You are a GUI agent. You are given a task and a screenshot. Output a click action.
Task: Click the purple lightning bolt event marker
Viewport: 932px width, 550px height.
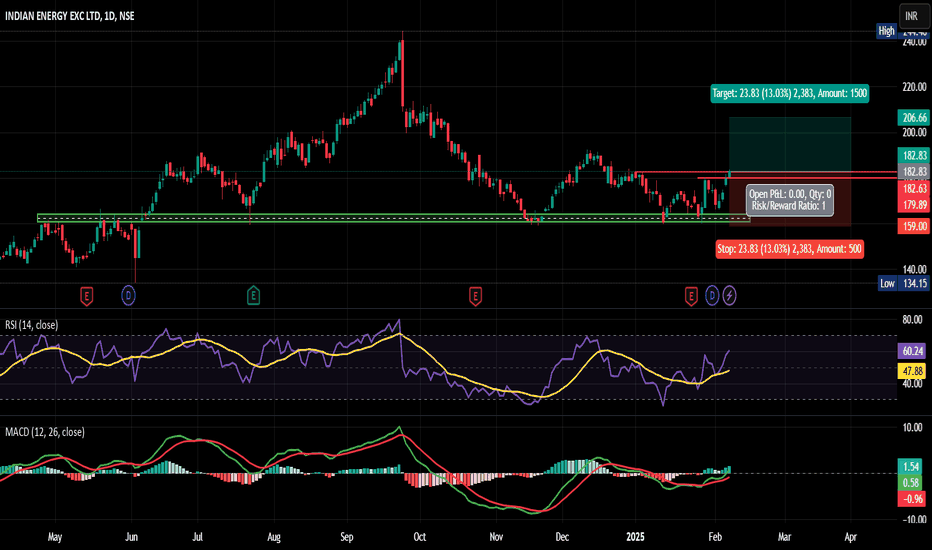729,295
